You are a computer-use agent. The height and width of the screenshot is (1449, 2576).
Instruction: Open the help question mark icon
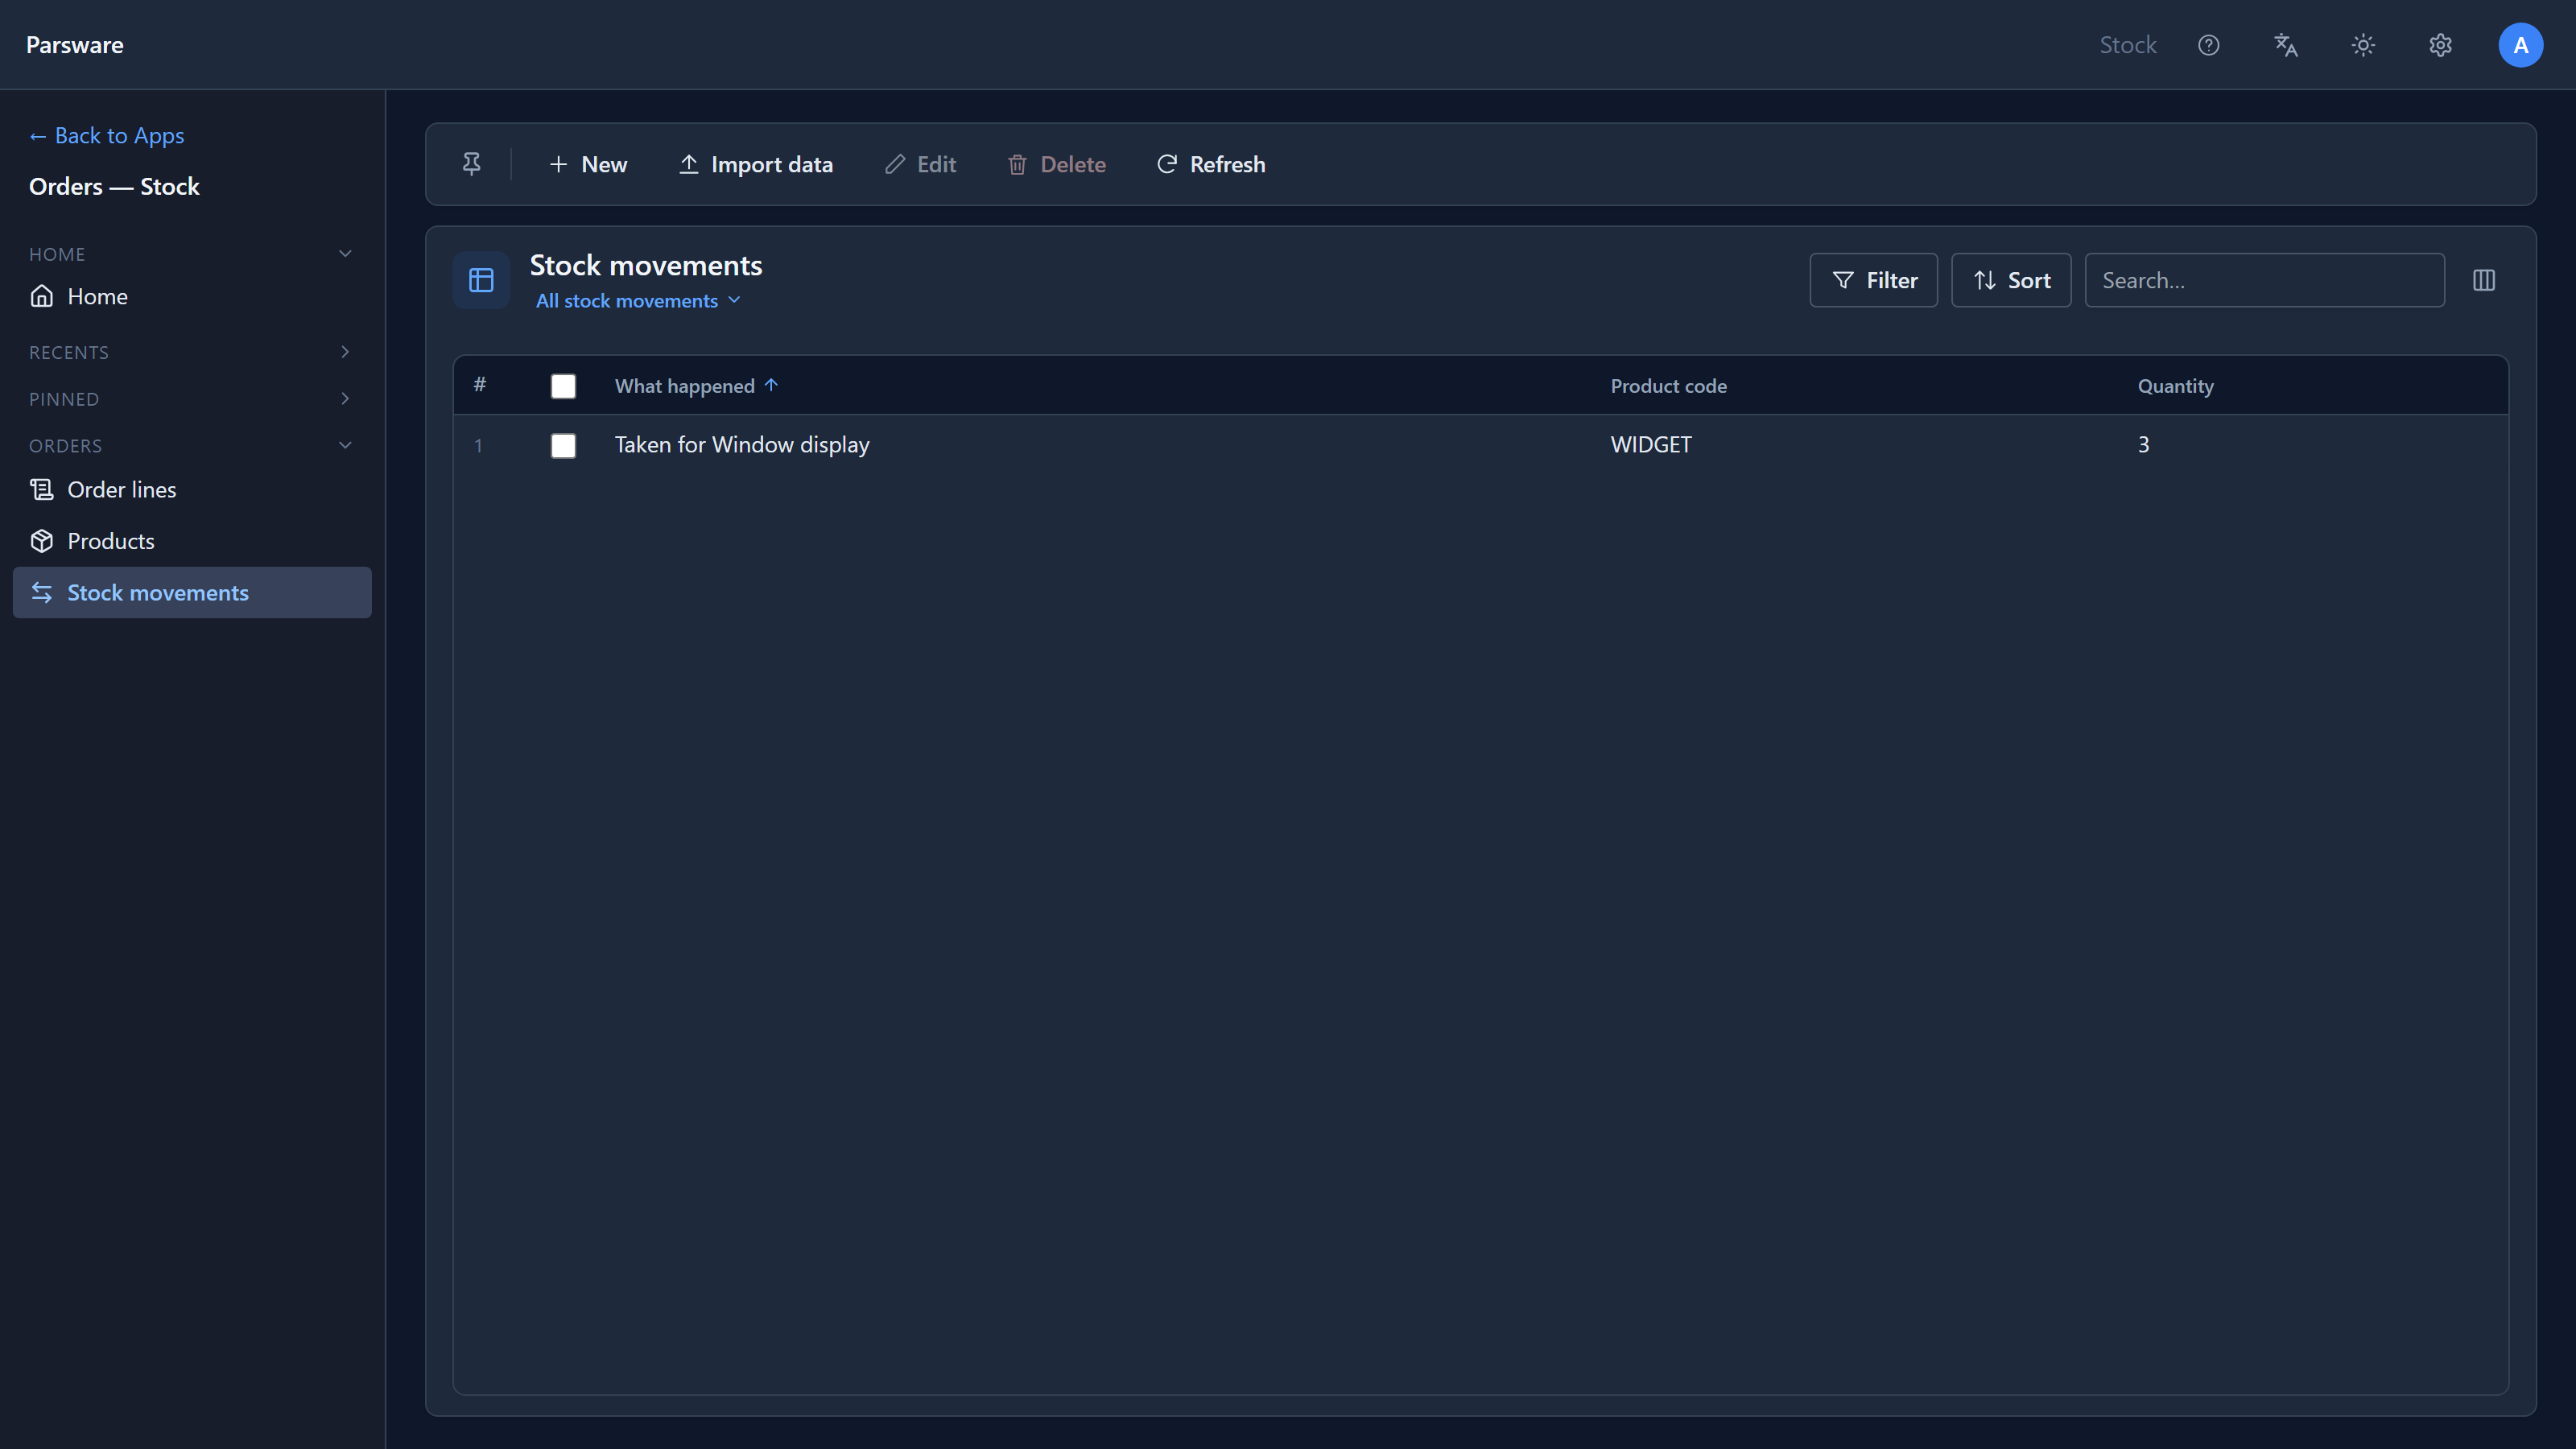(x=2208, y=45)
